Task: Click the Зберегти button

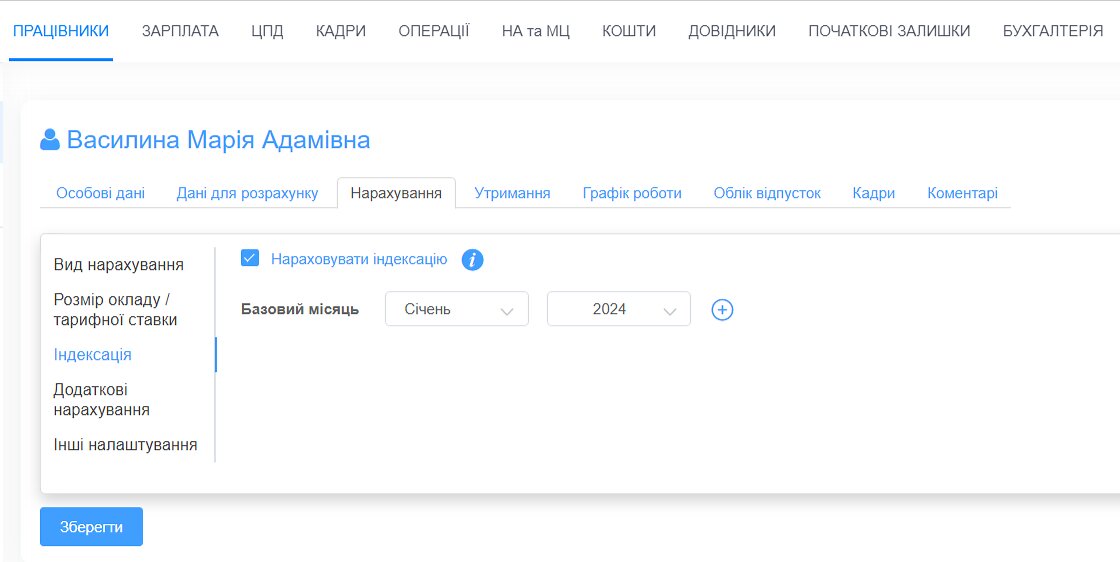Action: pyautogui.click(x=91, y=526)
